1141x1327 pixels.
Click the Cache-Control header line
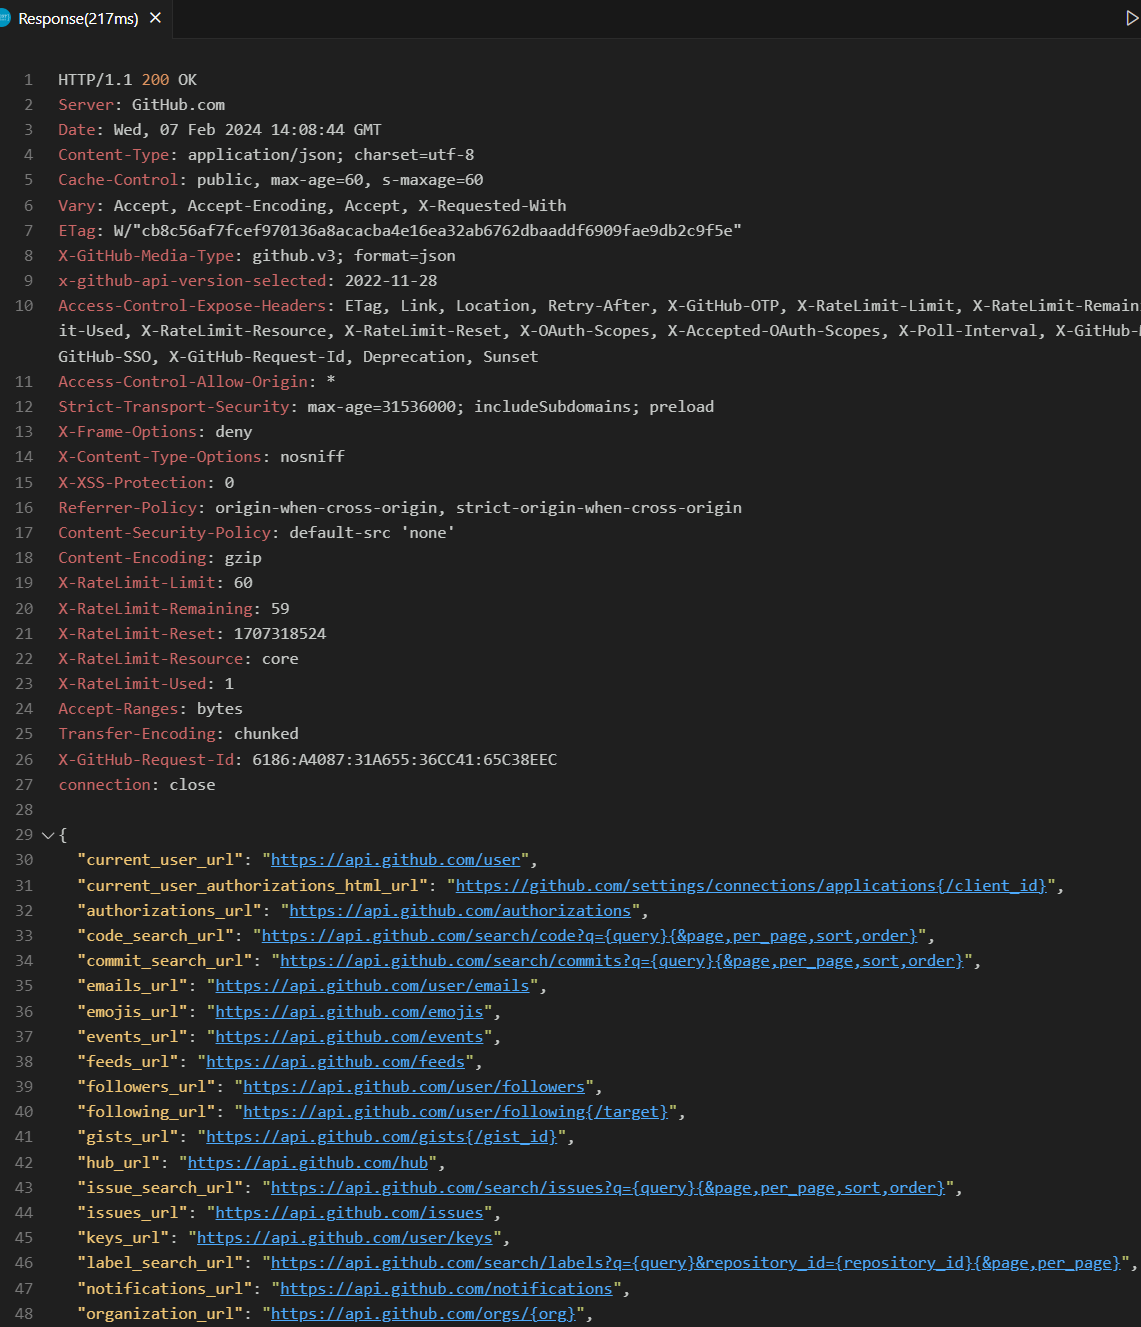pyautogui.click(x=271, y=180)
